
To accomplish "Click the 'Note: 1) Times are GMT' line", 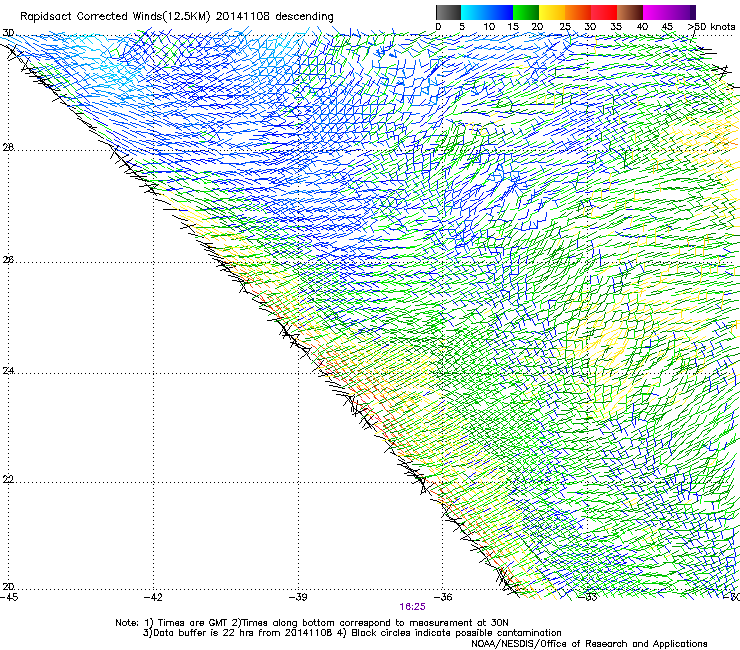I will pyautogui.click(x=312, y=623).
